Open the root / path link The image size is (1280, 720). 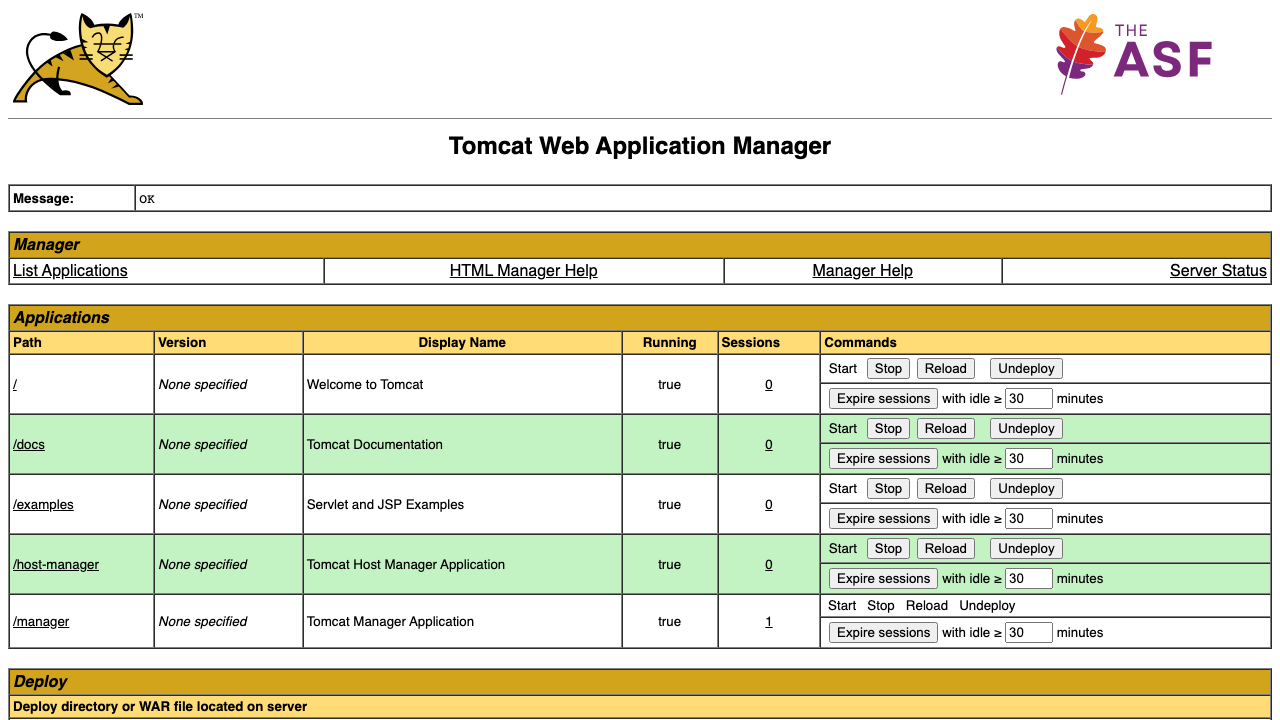15,385
